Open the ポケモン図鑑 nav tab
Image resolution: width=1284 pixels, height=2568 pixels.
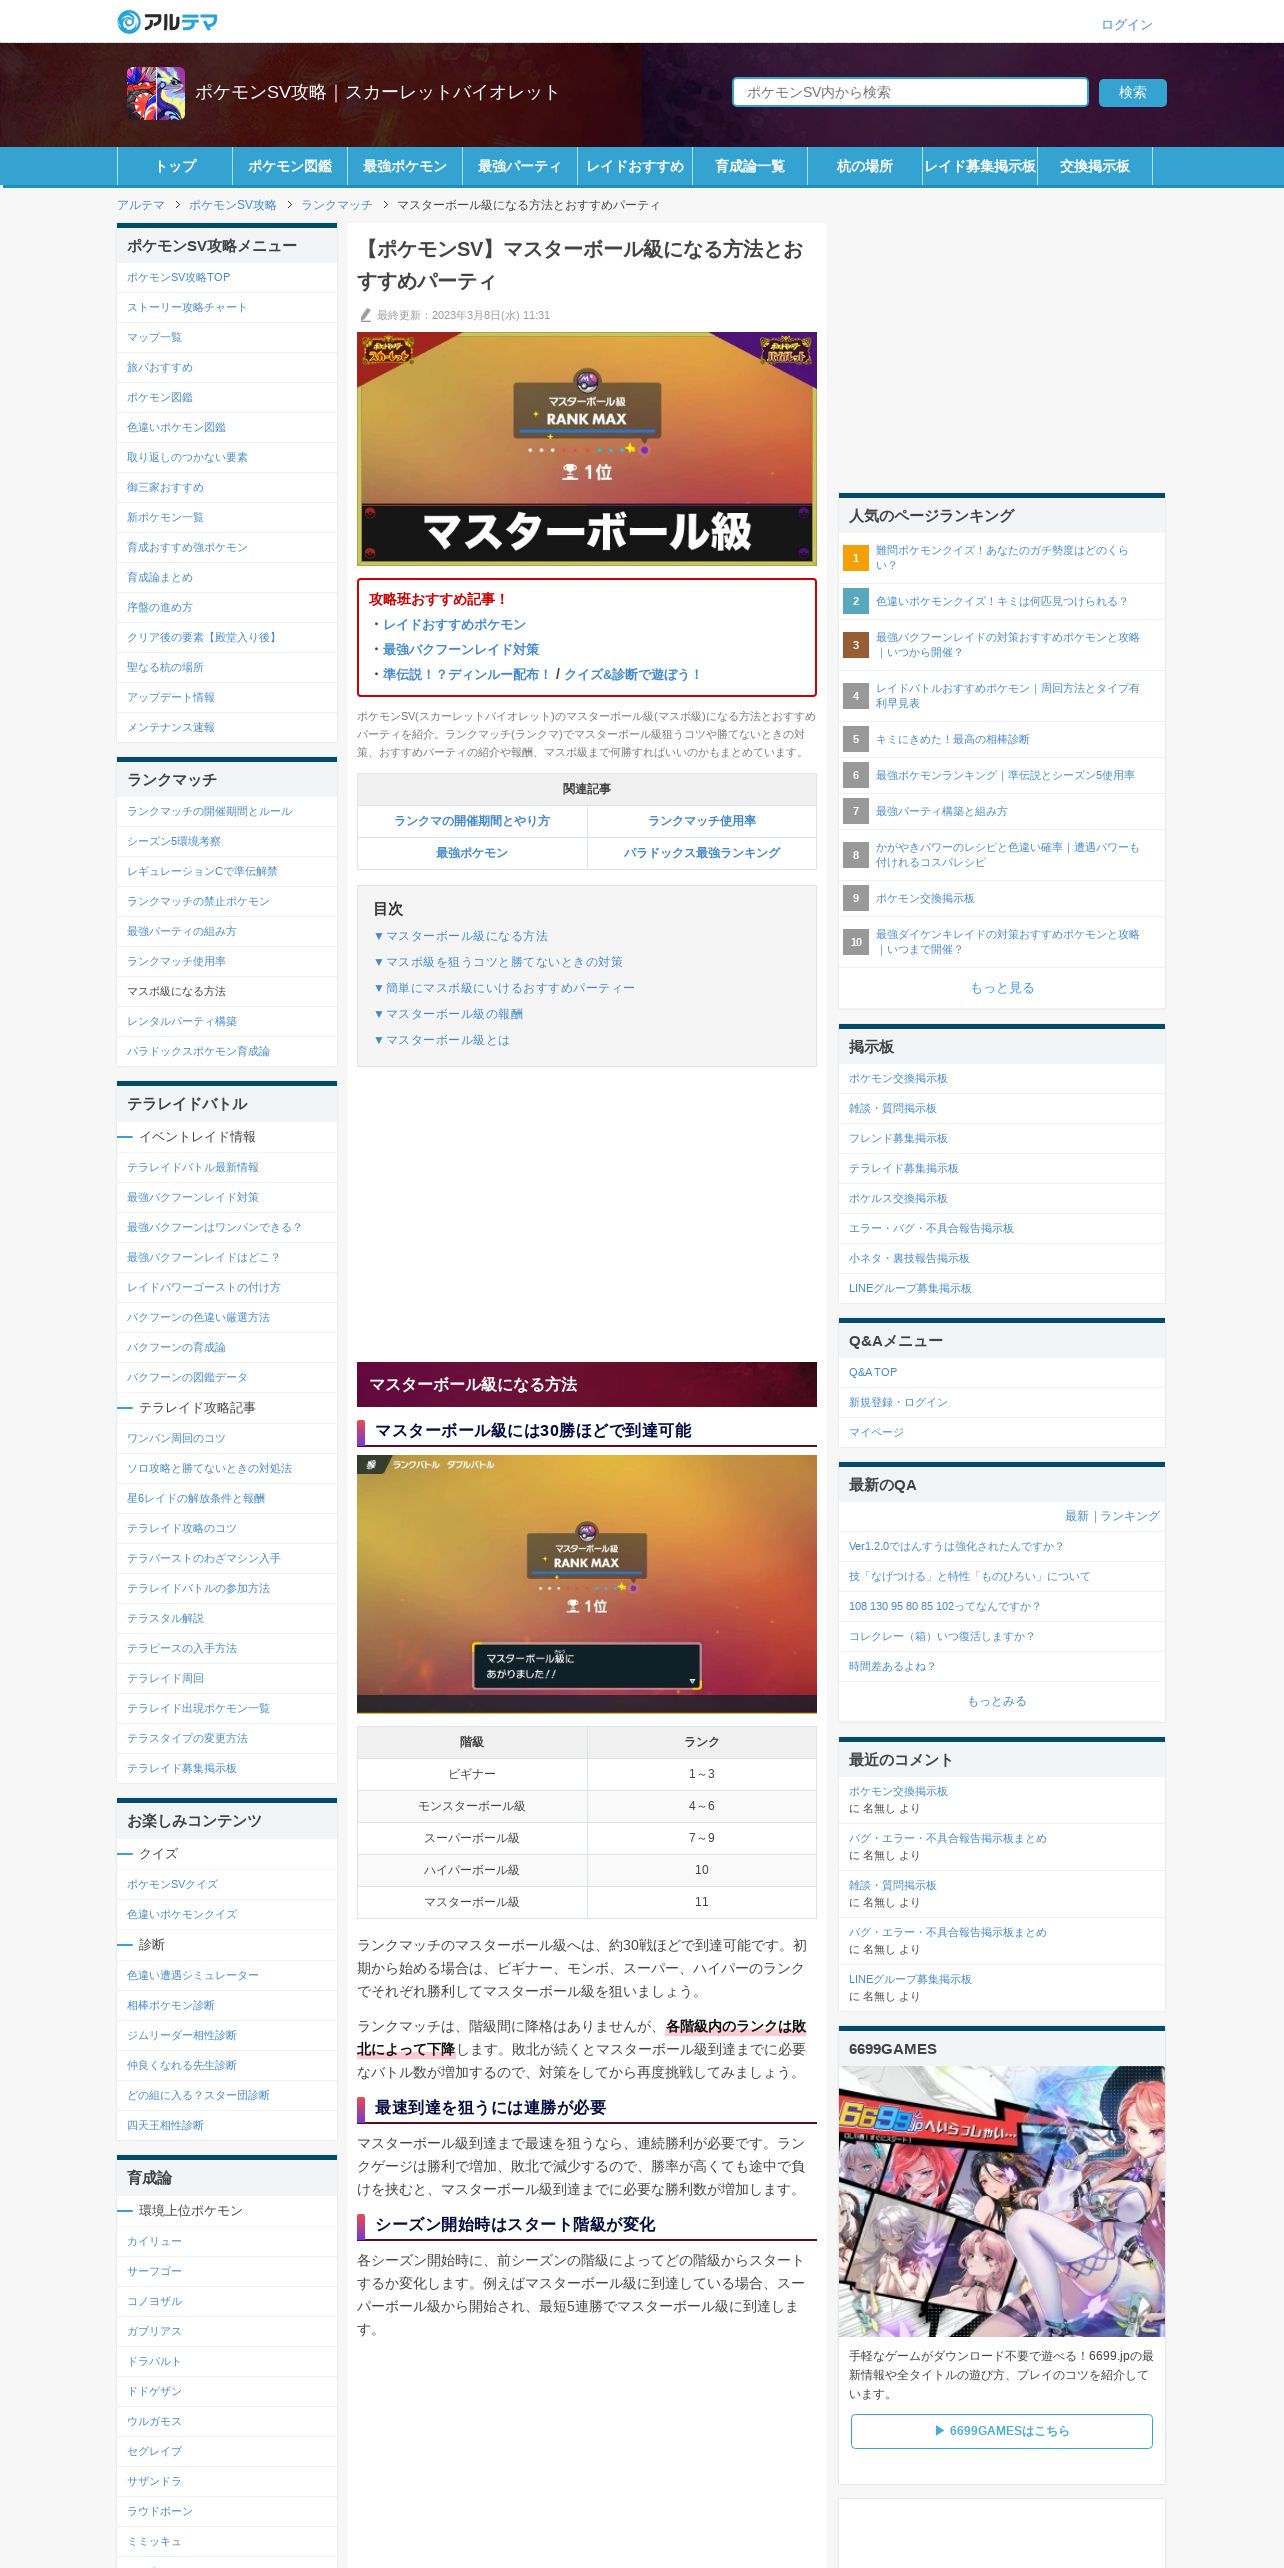(290, 166)
